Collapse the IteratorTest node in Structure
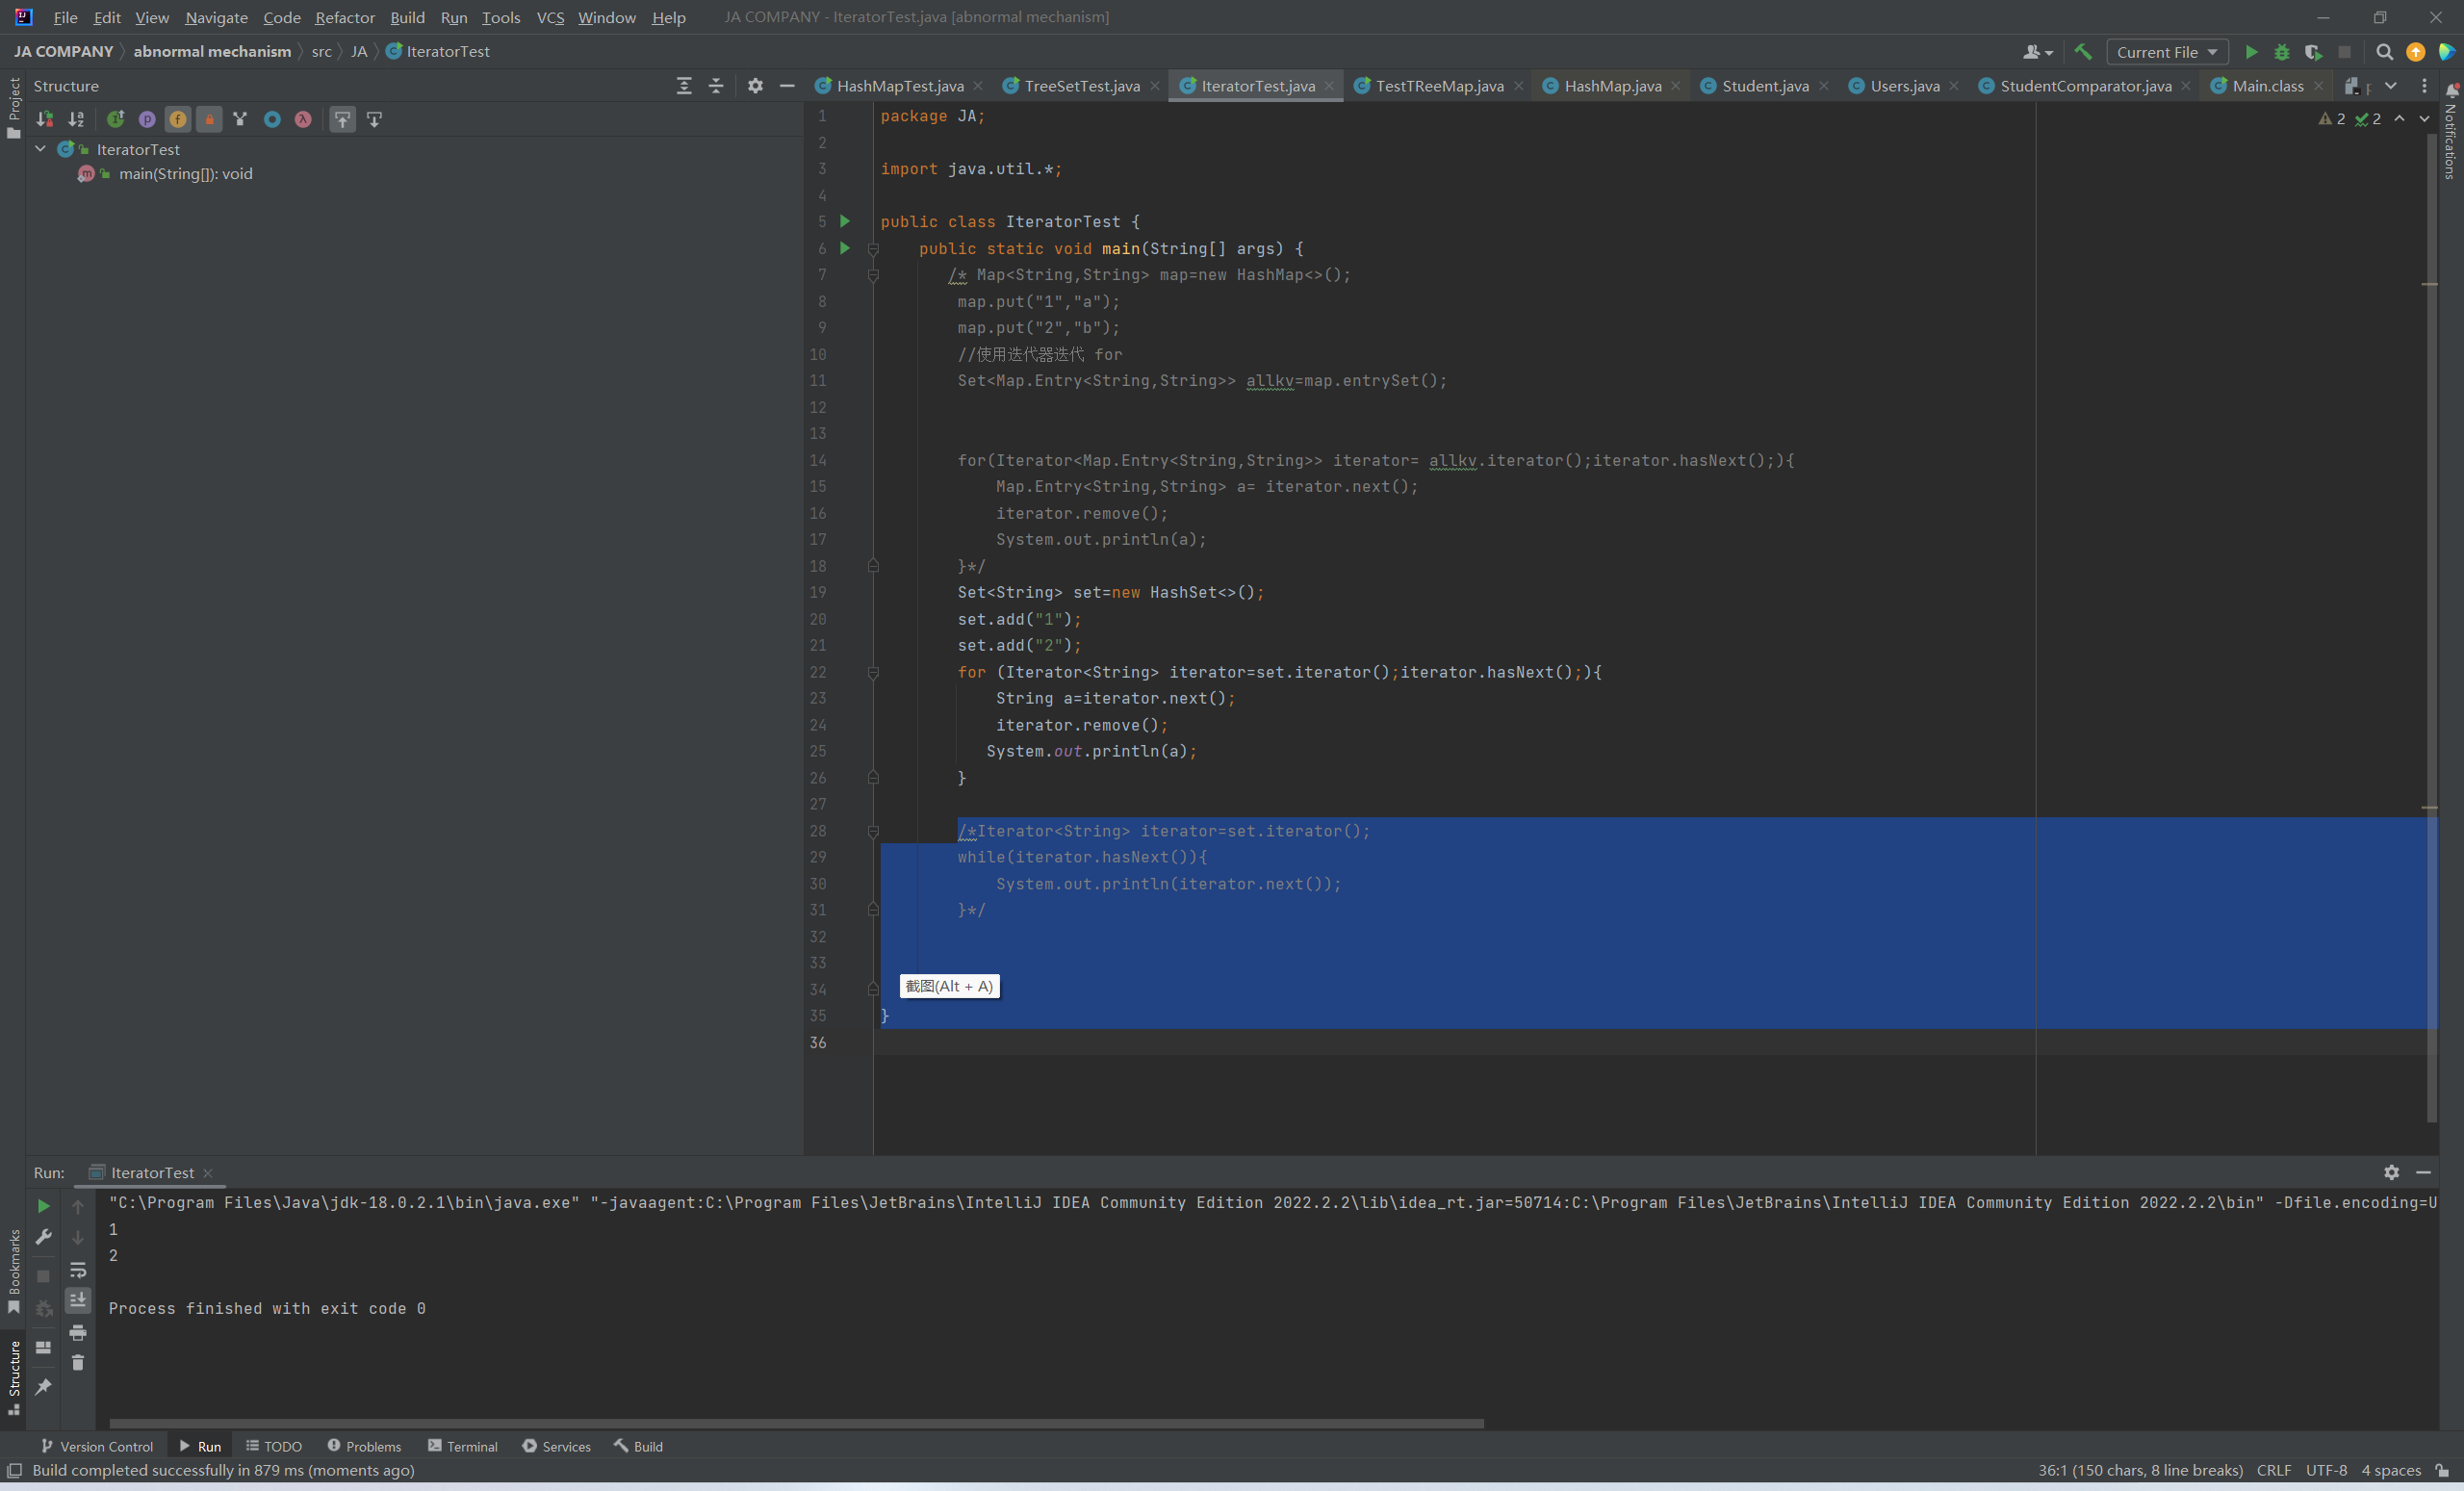Screen dimensions: 2464x1491 tap(41, 148)
